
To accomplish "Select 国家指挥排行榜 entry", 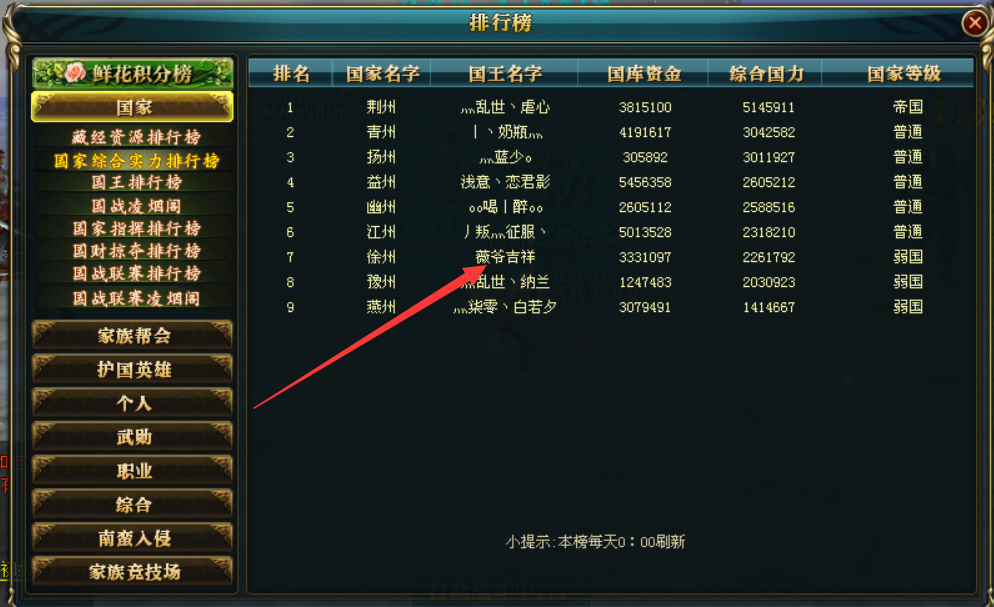I will point(136,228).
